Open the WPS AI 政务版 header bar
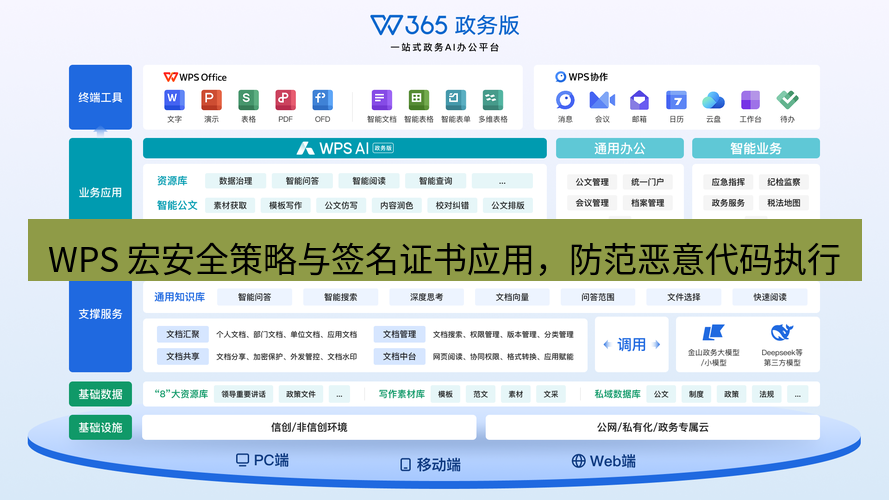The width and height of the screenshot is (889, 500). coord(345,148)
